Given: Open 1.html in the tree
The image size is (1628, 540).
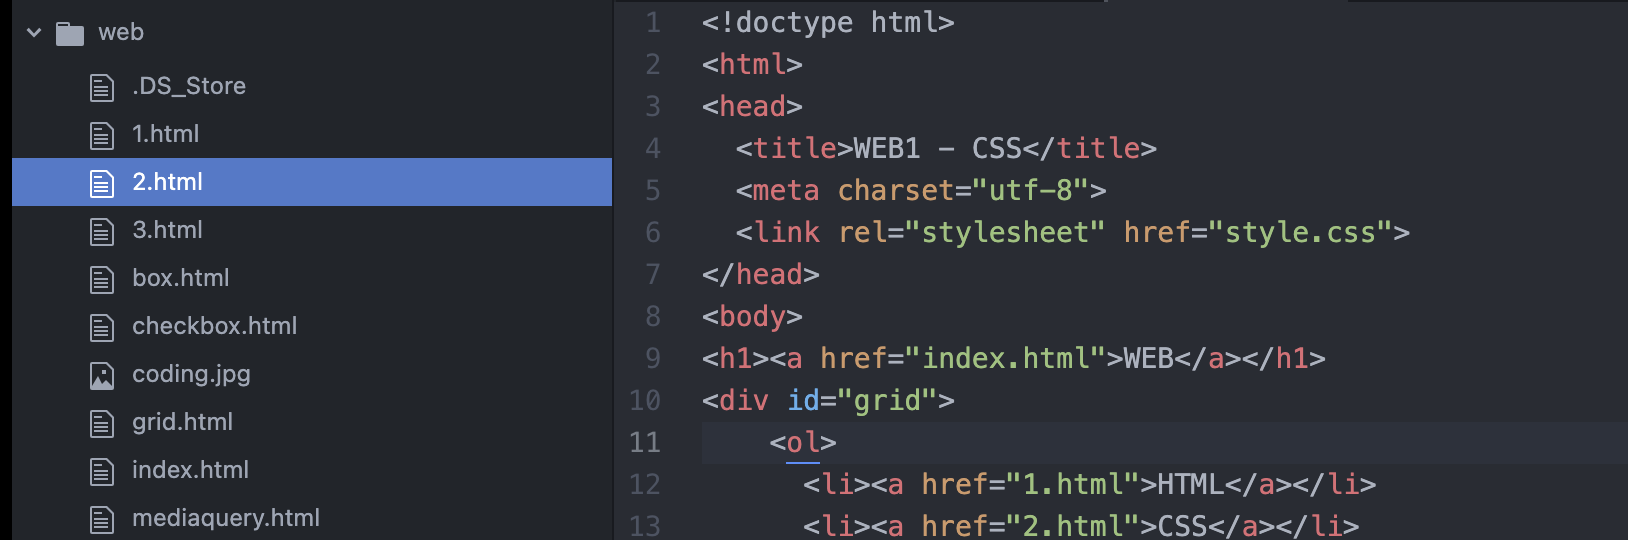Looking at the screenshot, I should pos(166,134).
